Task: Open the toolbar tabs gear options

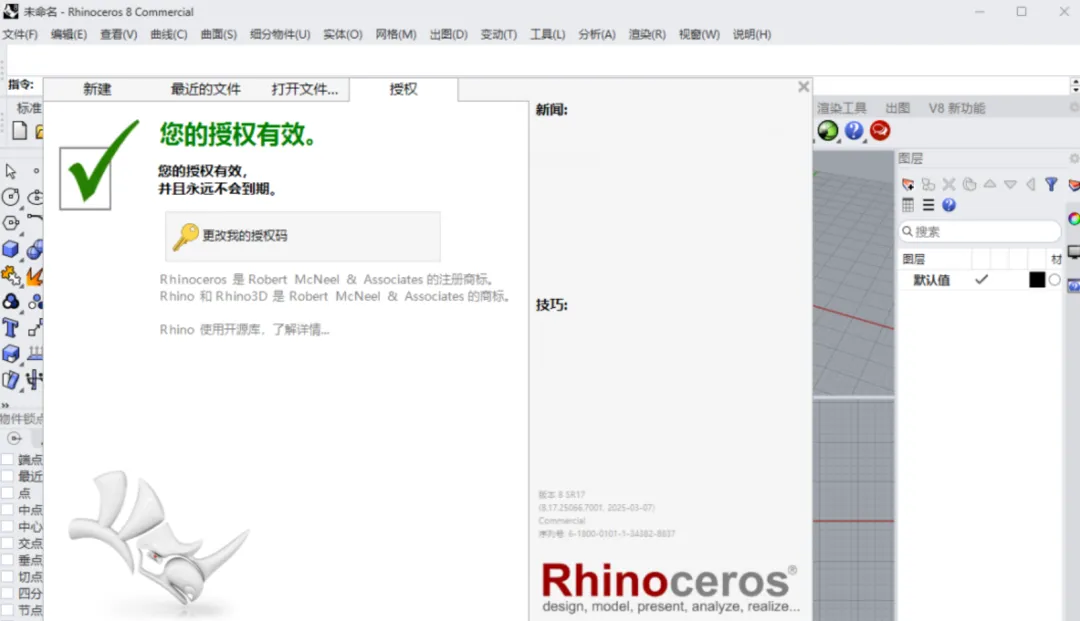Action: pos(1074,107)
